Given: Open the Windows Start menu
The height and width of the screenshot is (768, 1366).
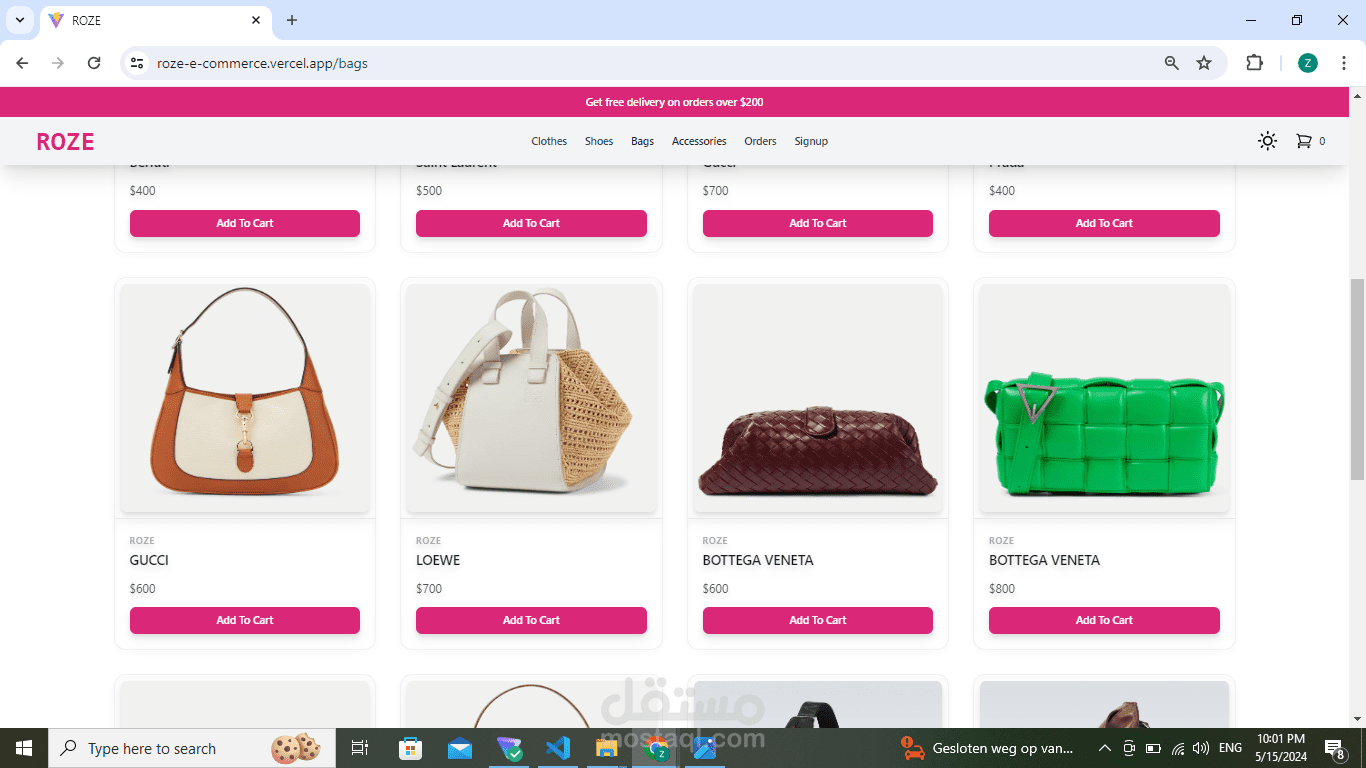Looking at the screenshot, I should click(x=24, y=748).
